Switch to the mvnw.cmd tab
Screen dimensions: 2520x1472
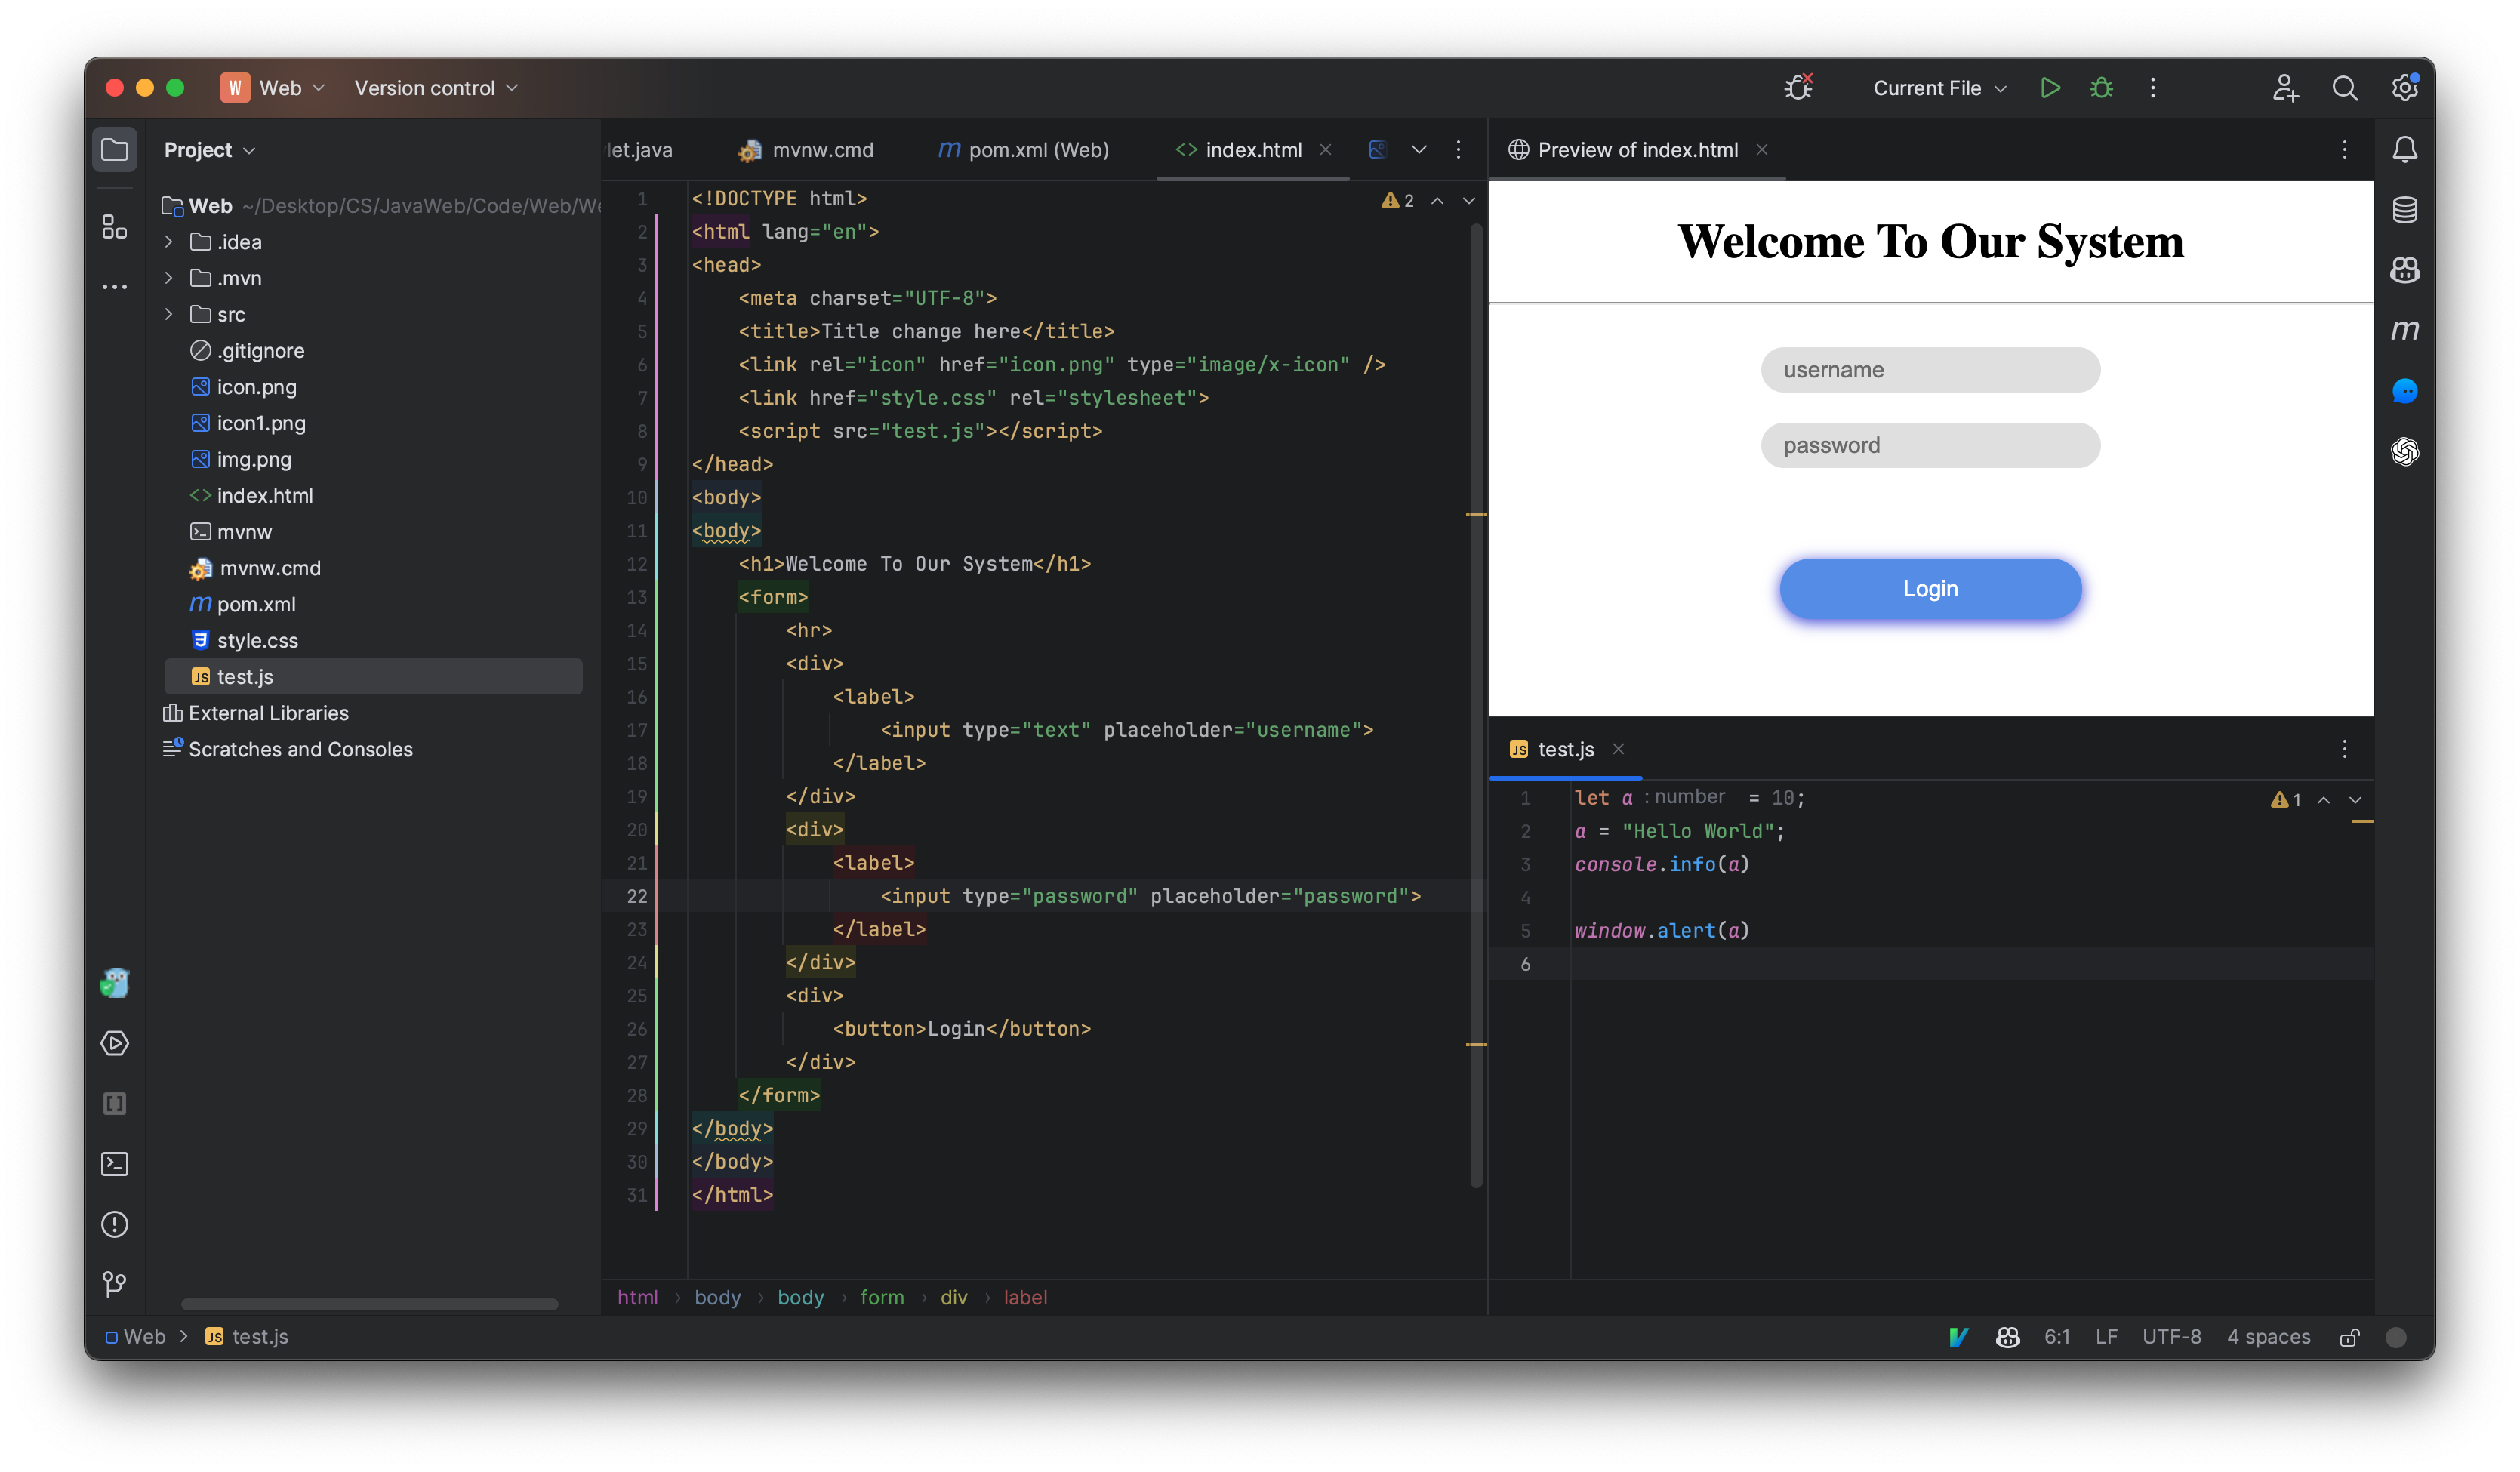pos(806,150)
